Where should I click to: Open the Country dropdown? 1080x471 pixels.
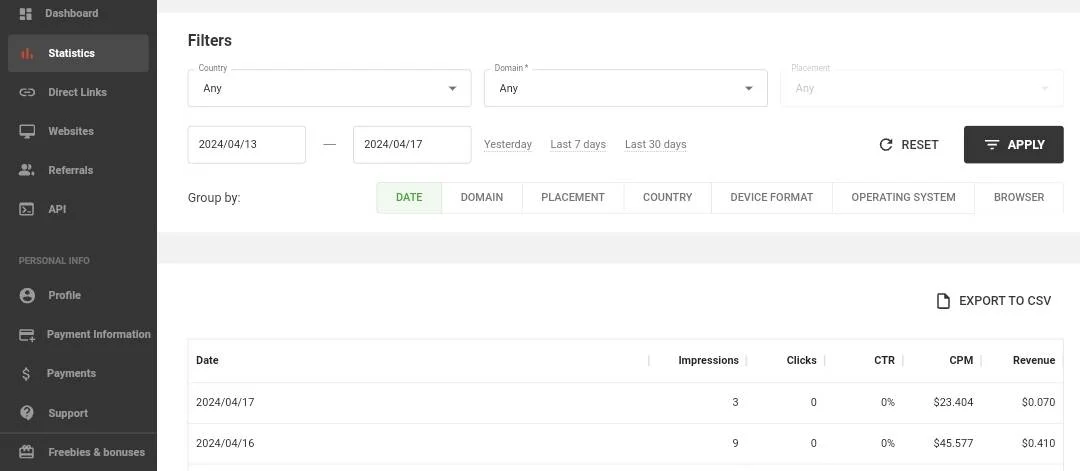pos(329,88)
